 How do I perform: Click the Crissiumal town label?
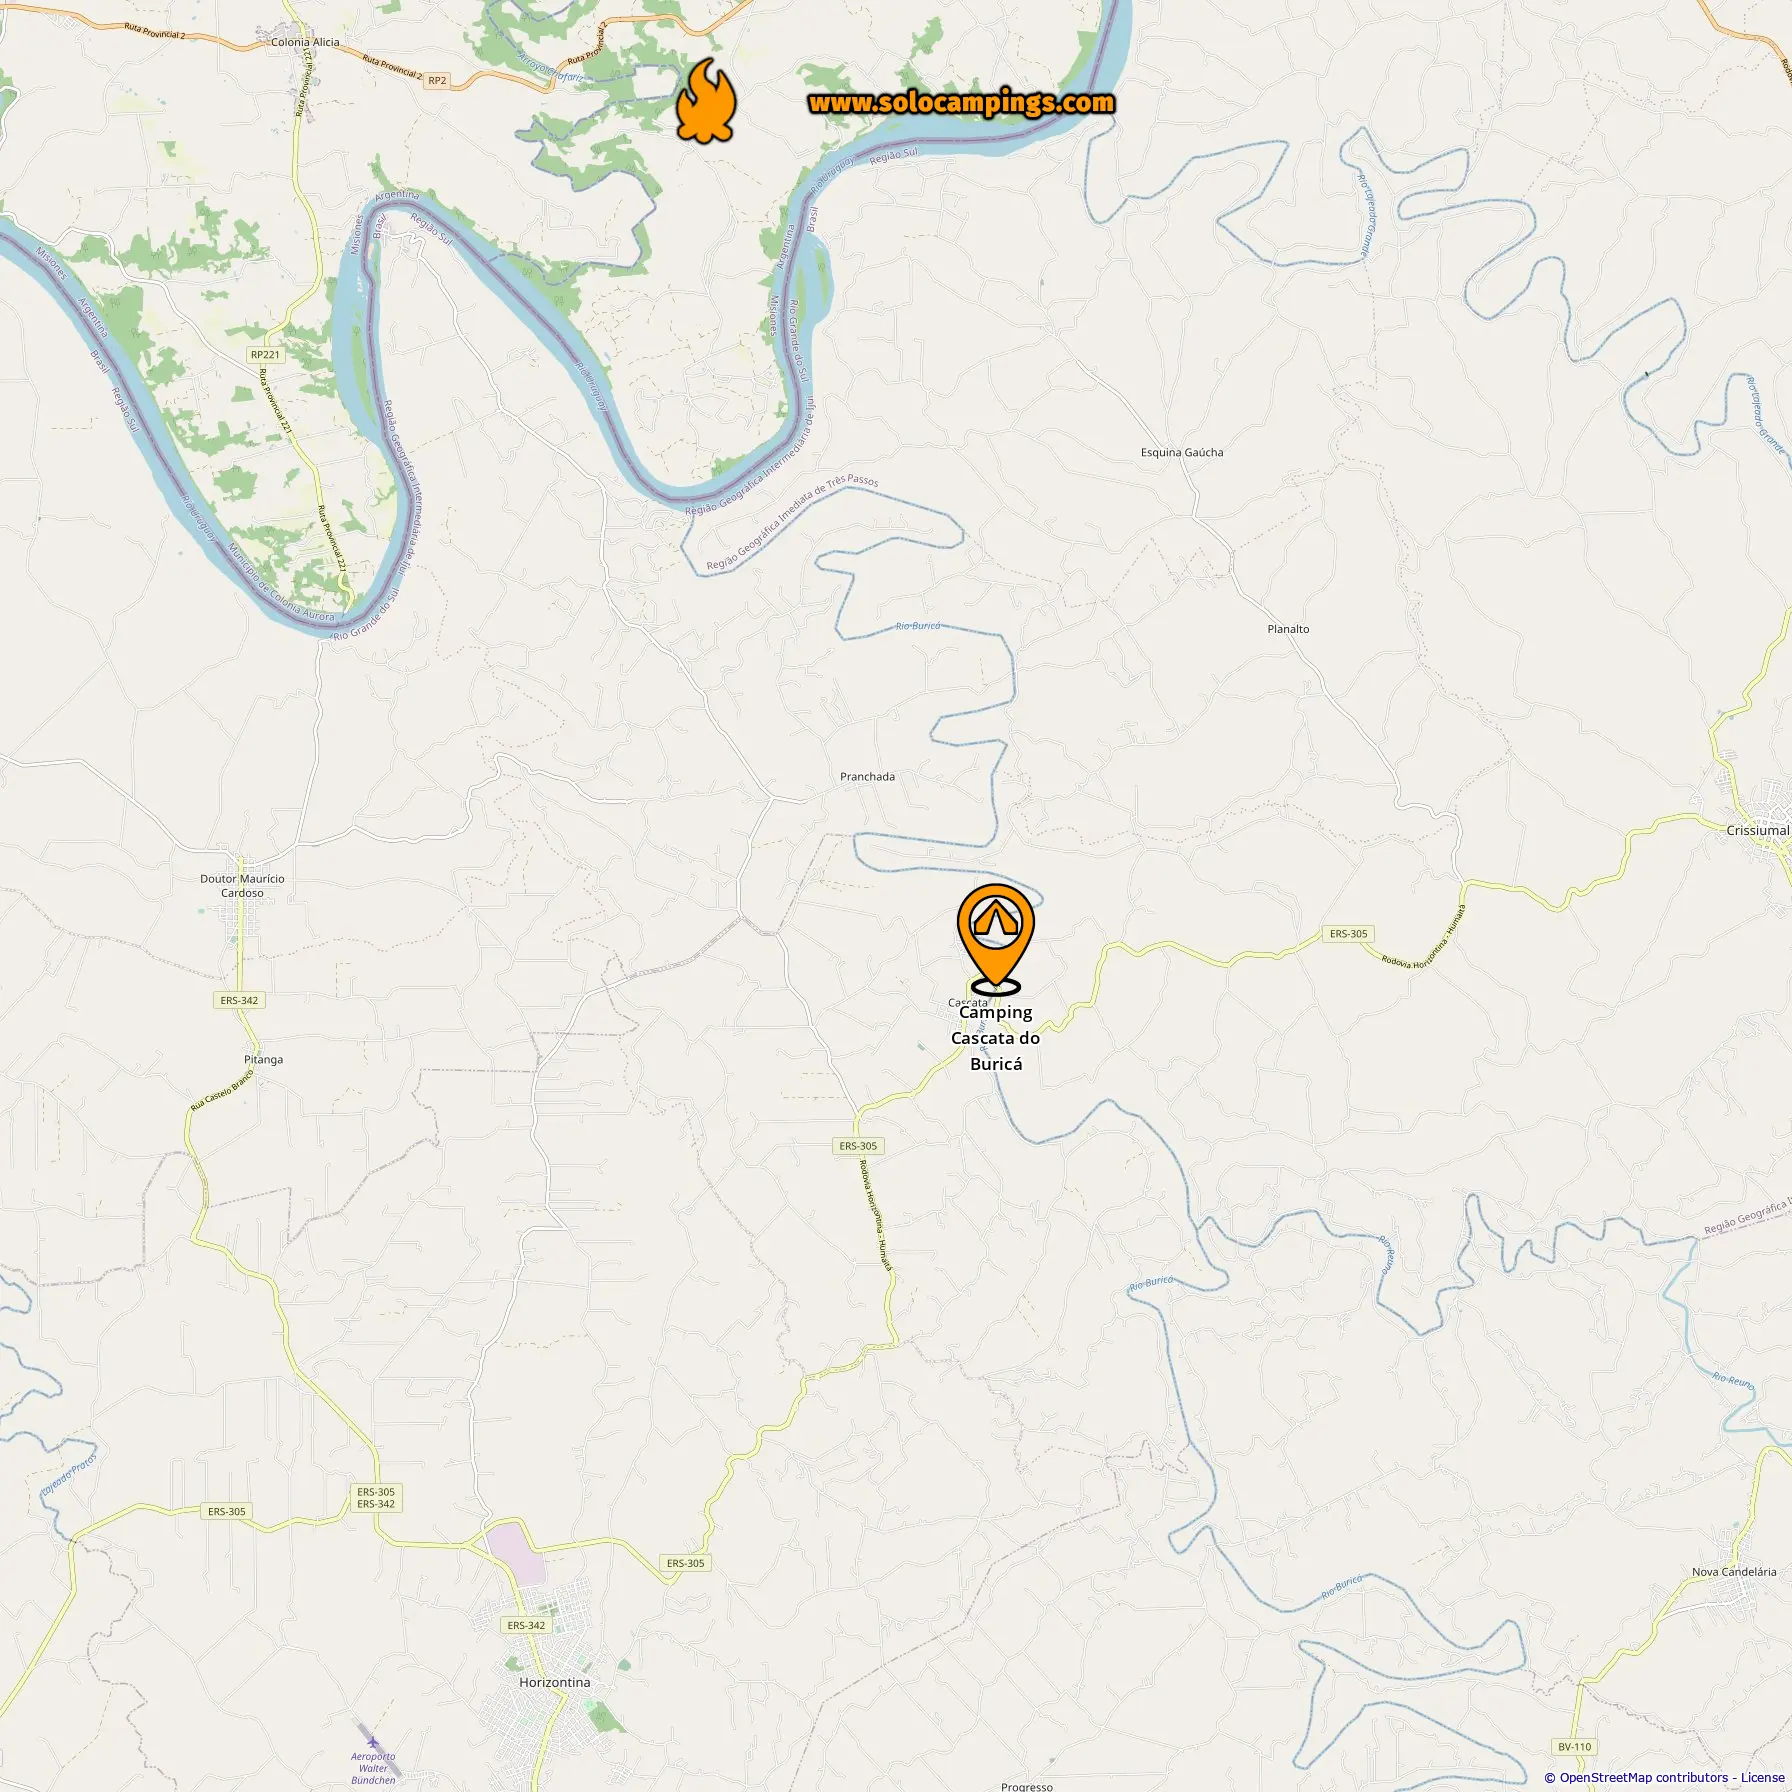pyautogui.click(x=1757, y=830)
